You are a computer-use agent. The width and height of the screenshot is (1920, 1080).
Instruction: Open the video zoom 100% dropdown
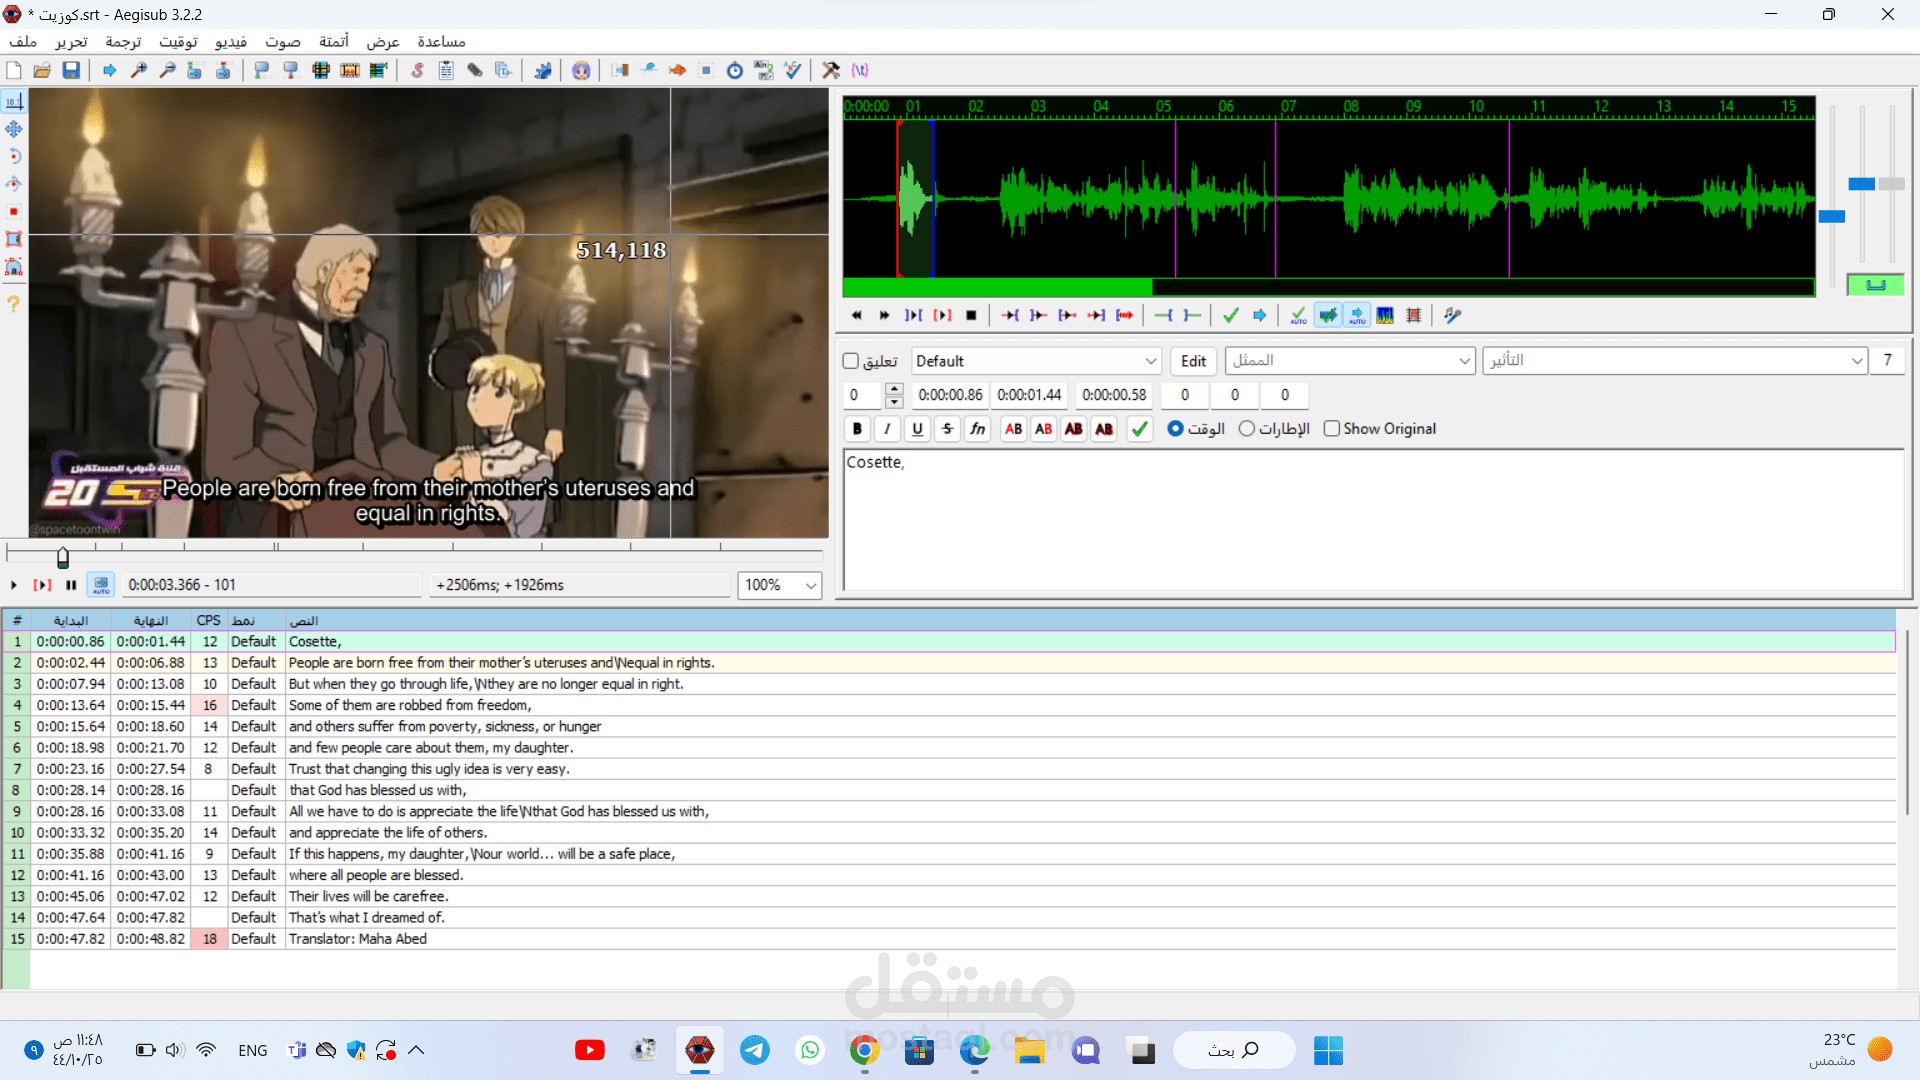[810, 585]
